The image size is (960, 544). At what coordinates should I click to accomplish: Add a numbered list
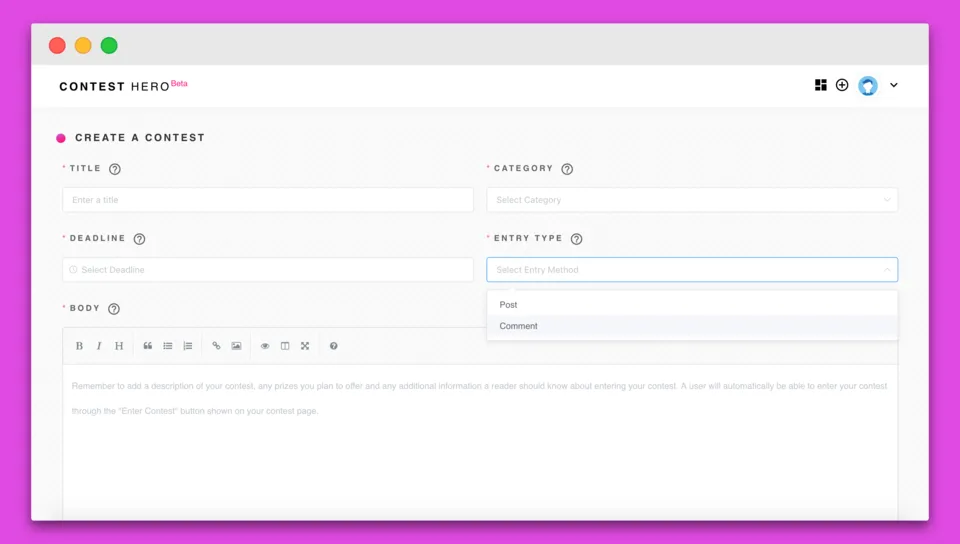(x=188, y=346)
